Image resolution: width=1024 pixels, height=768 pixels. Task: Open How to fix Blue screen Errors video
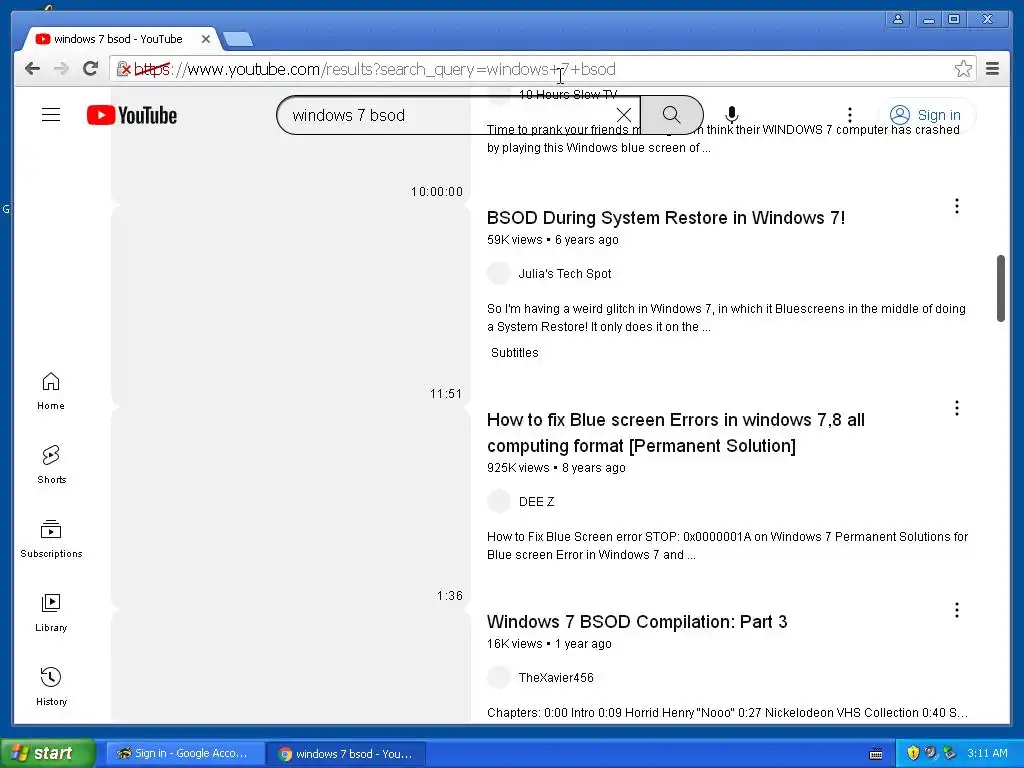(x=675, y=432)
